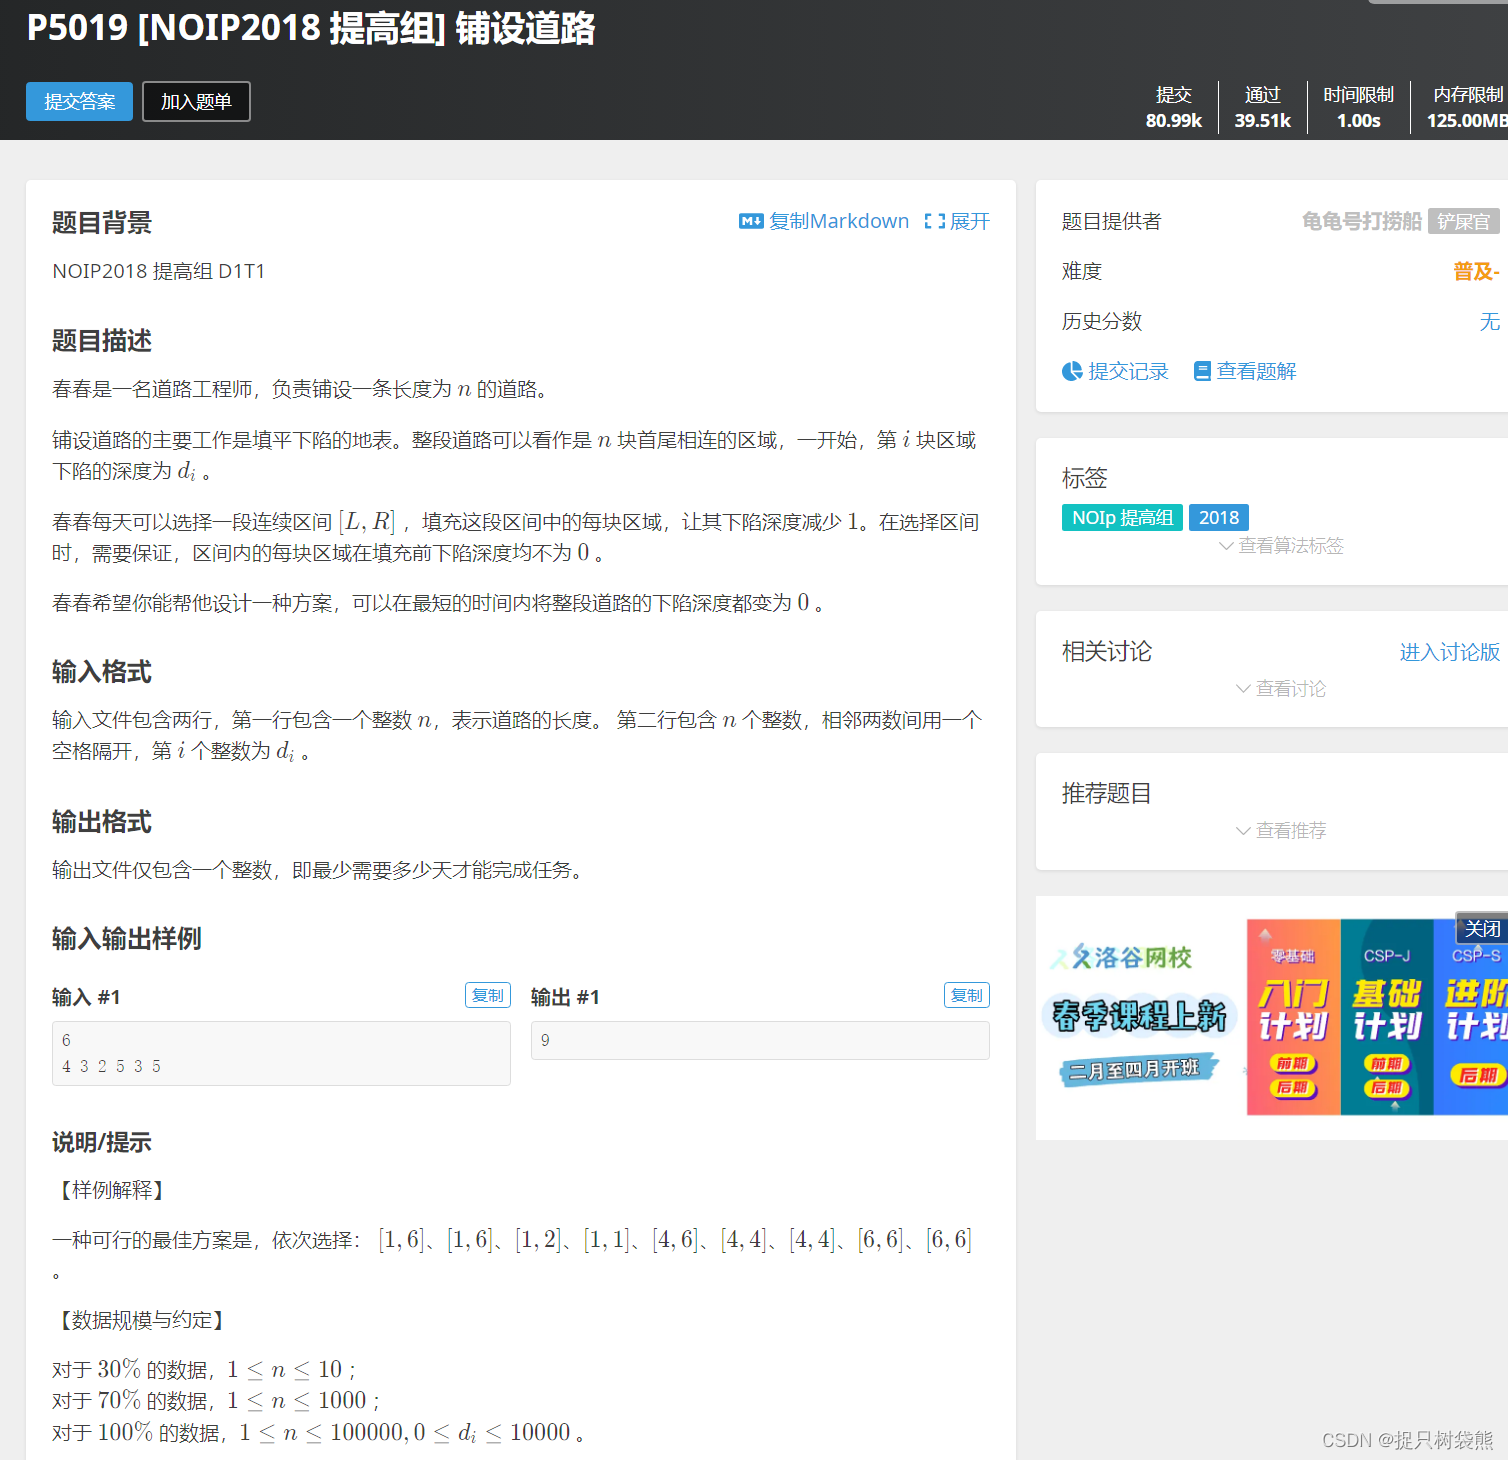Image resolution: width=1508 pixels, height=1460 pixels.
Task: Copy sample 输入 #1 with 复制
Action: pos(487,995)
